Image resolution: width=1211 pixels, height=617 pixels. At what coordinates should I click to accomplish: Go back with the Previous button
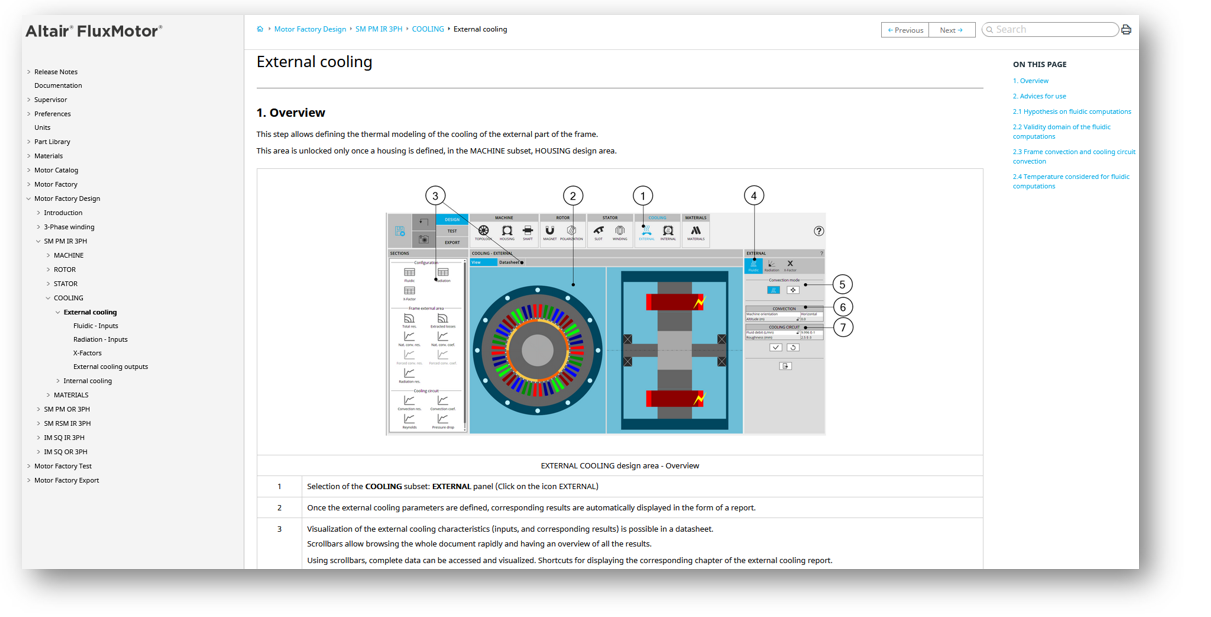click(905, 30)
